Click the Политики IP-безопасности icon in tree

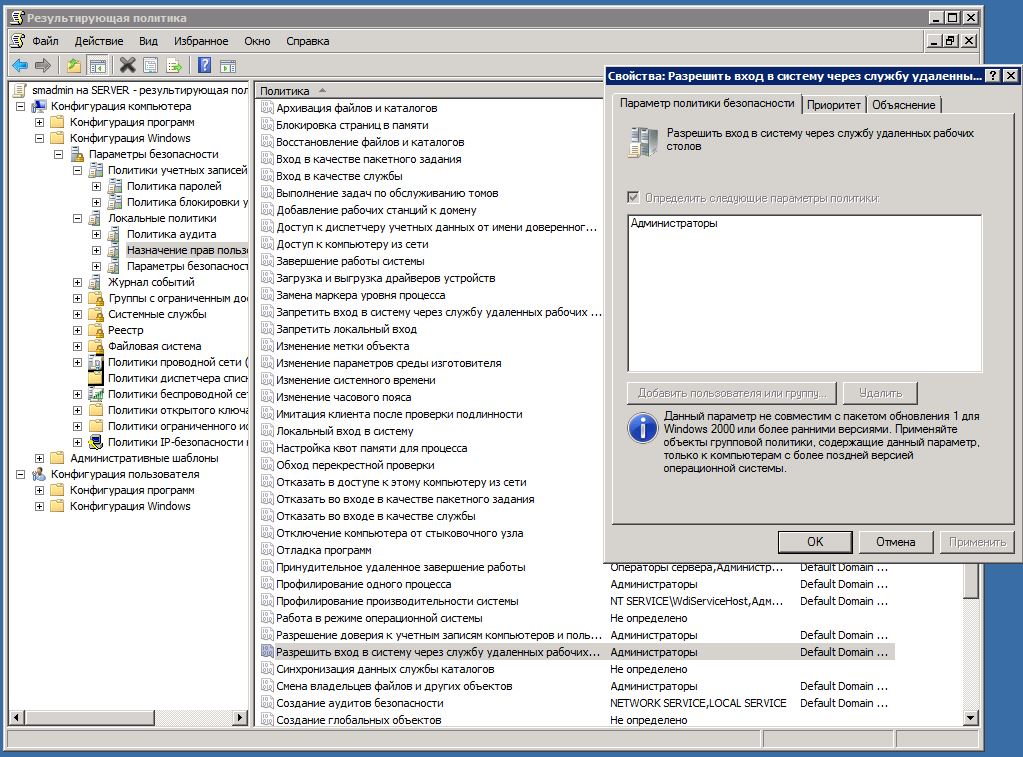96,442
